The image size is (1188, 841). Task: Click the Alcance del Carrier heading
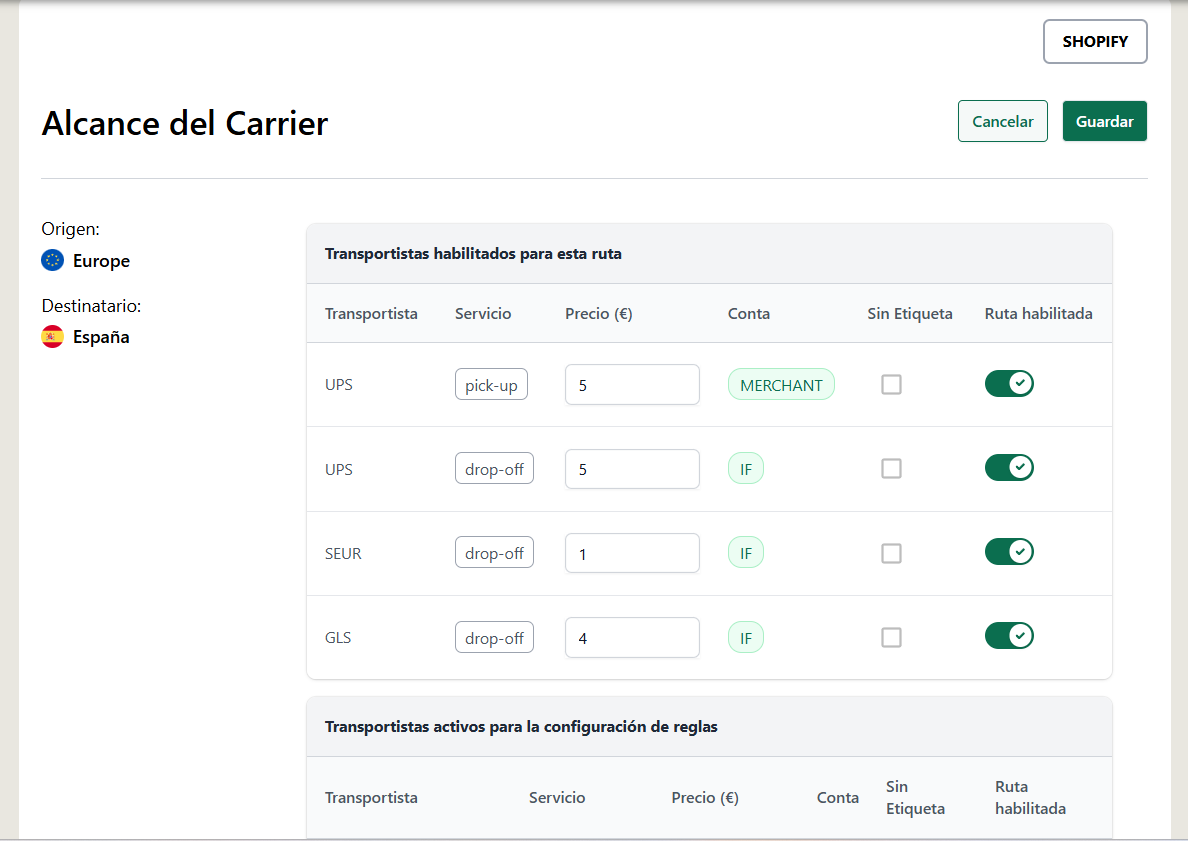[184, 123]
